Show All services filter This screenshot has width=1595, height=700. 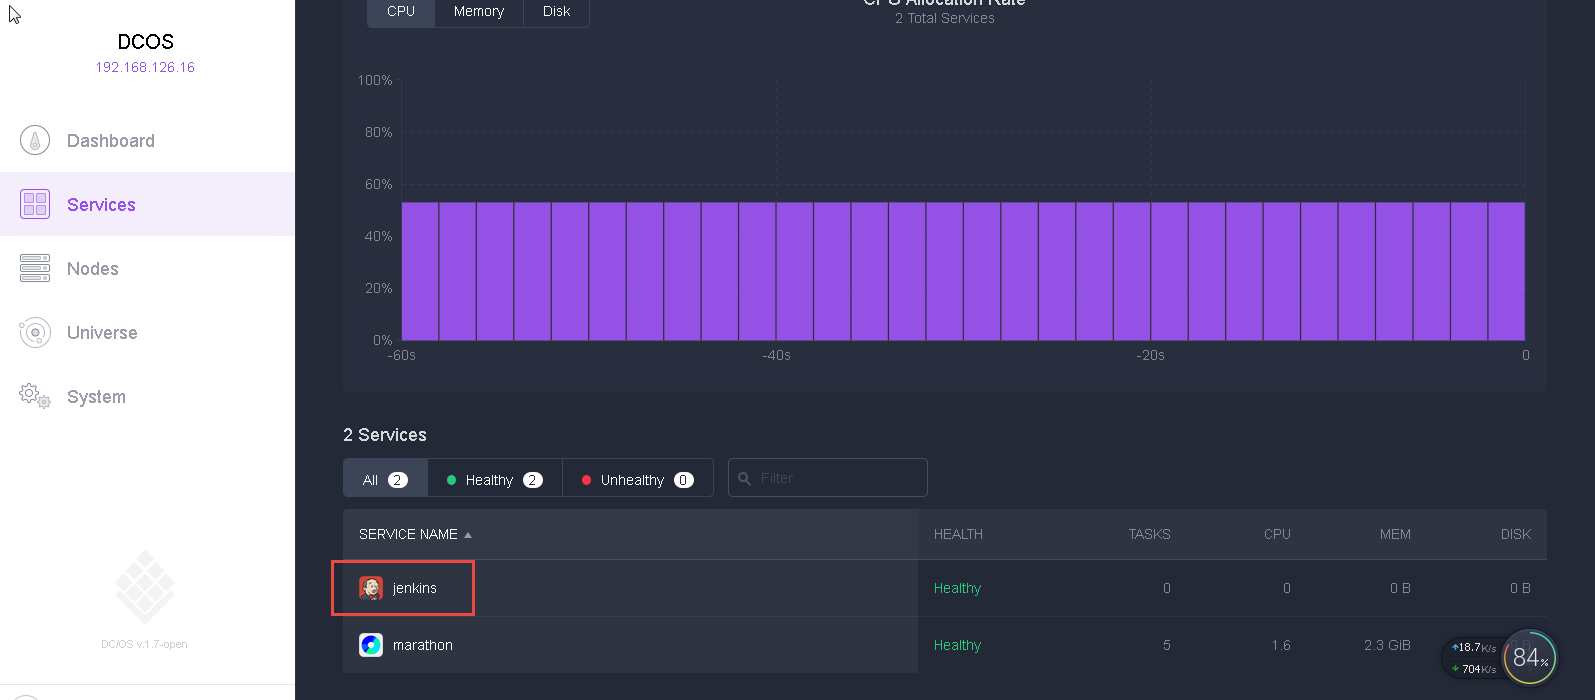385,479
